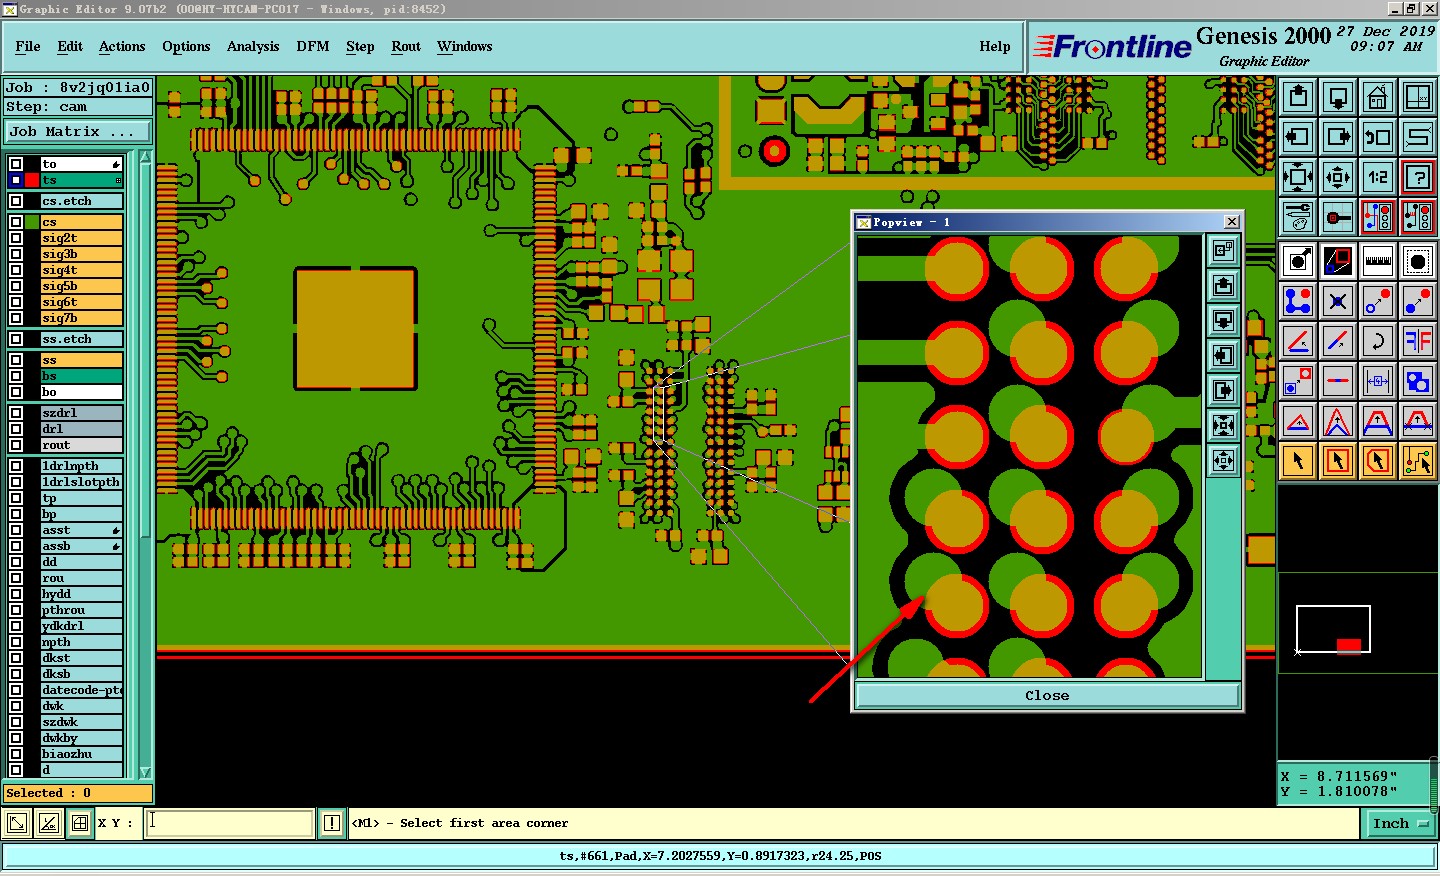The image size is (1440, 876).
Task: Click the pan up view icon
Action: pos(1298,97)
